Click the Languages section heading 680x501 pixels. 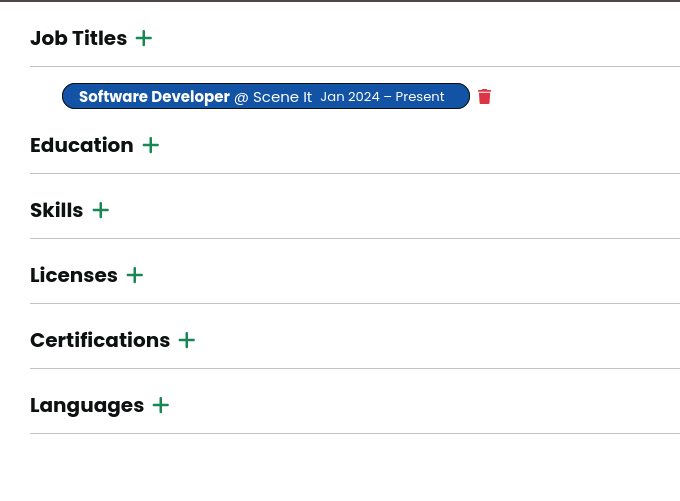coord(87,405)
